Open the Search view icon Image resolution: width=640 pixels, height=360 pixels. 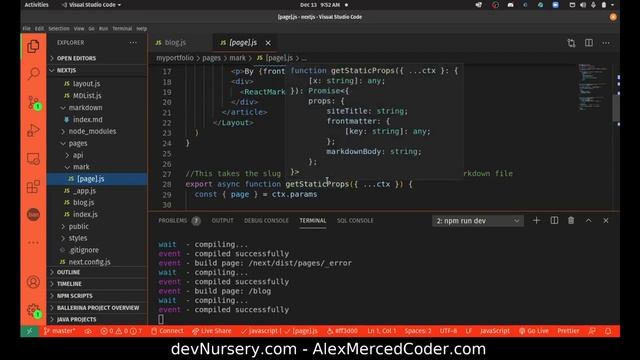click(33, 74)
